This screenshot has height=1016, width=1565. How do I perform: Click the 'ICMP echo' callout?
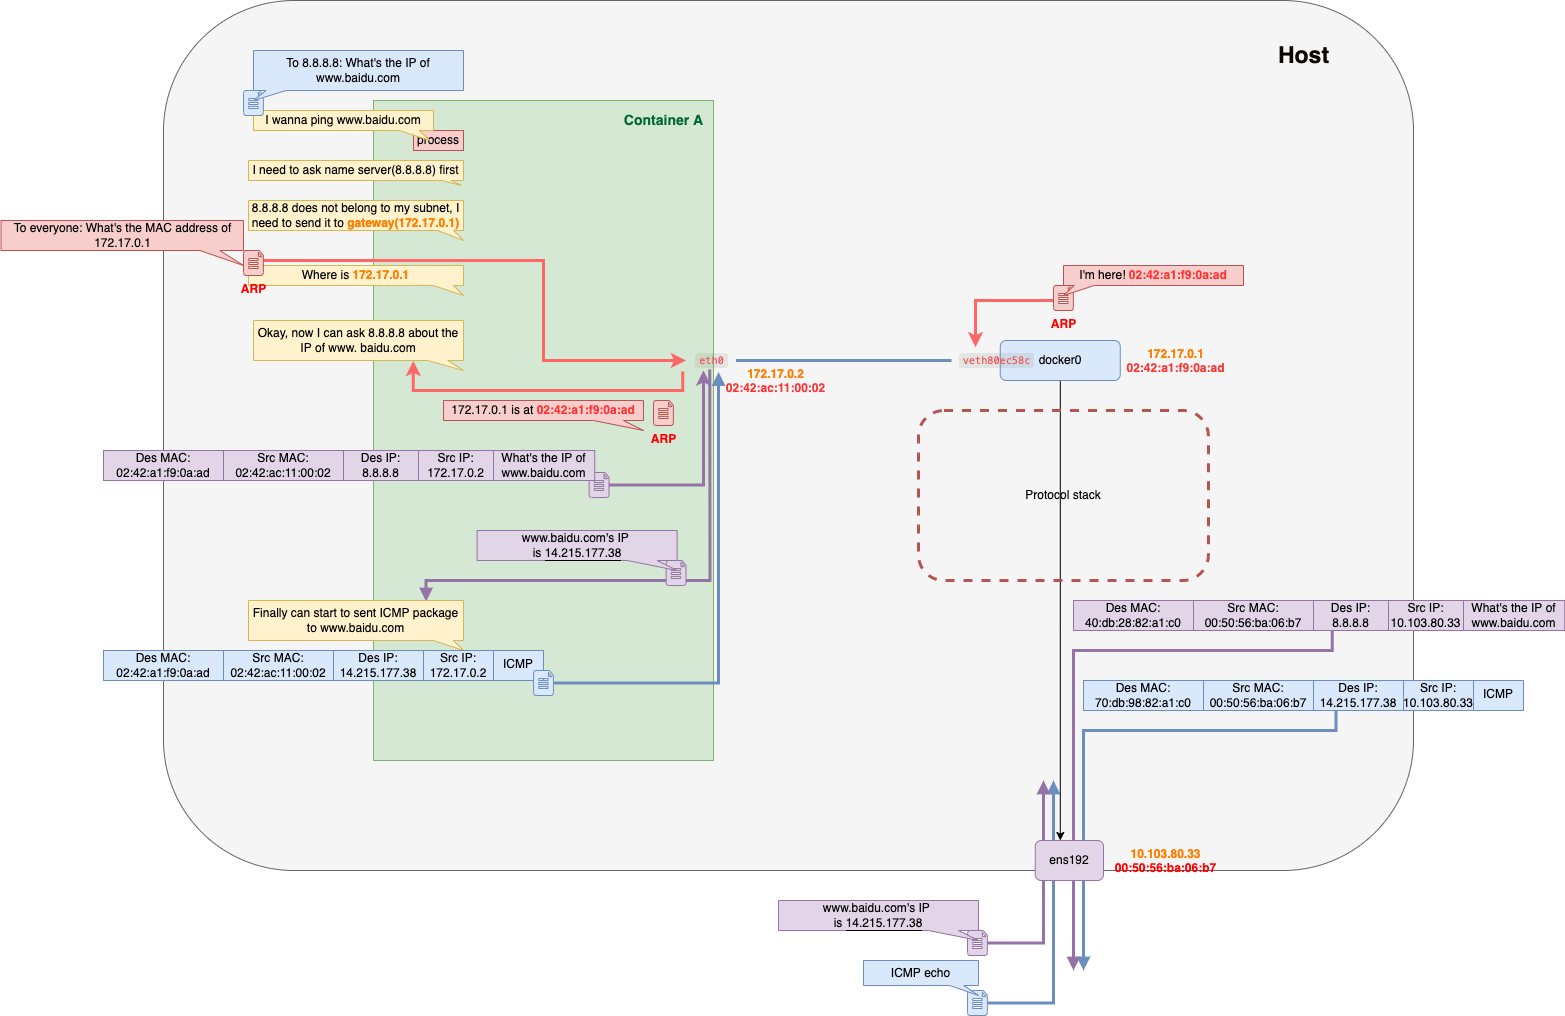click(x=920, y=972)
